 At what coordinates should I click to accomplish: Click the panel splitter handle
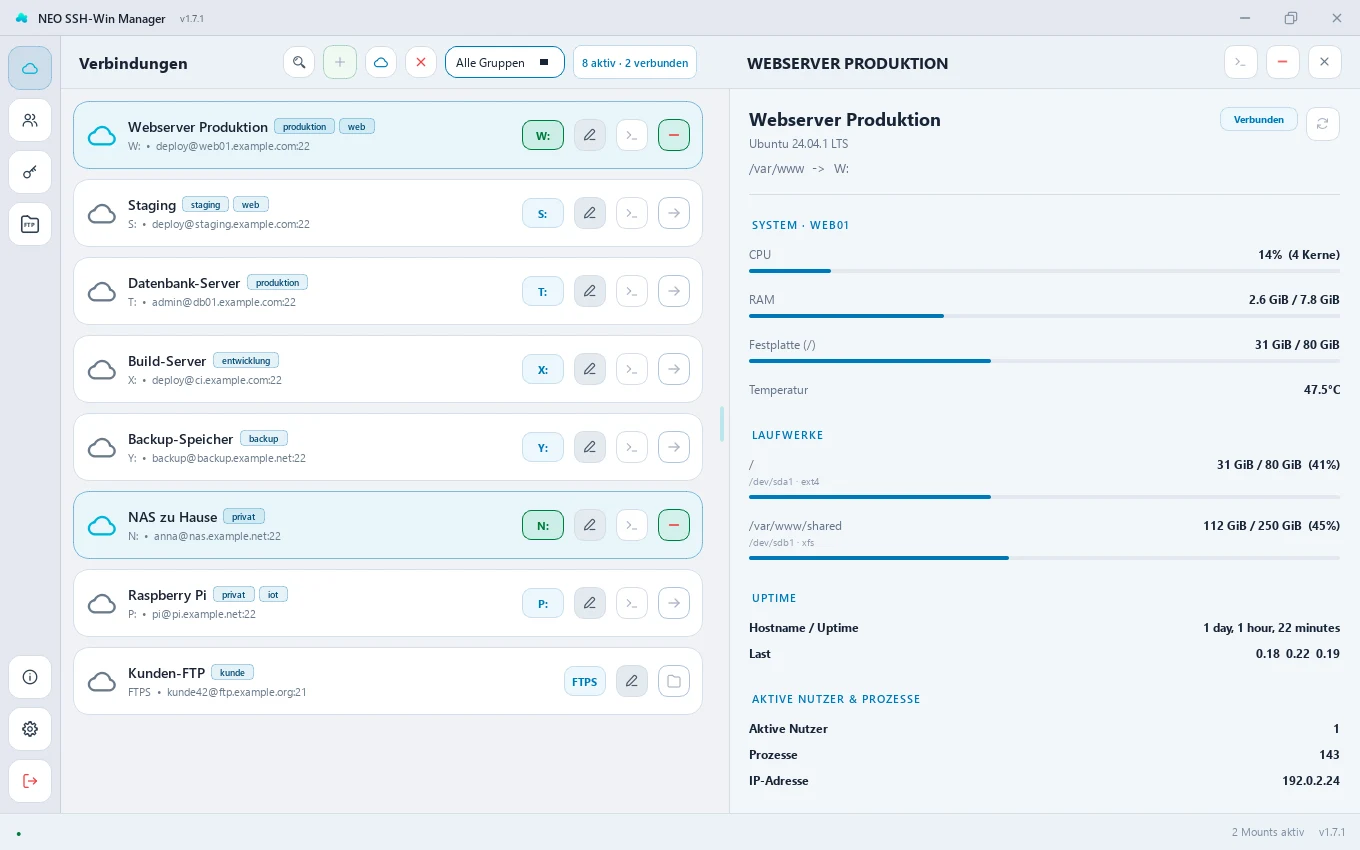pos(722,424)
